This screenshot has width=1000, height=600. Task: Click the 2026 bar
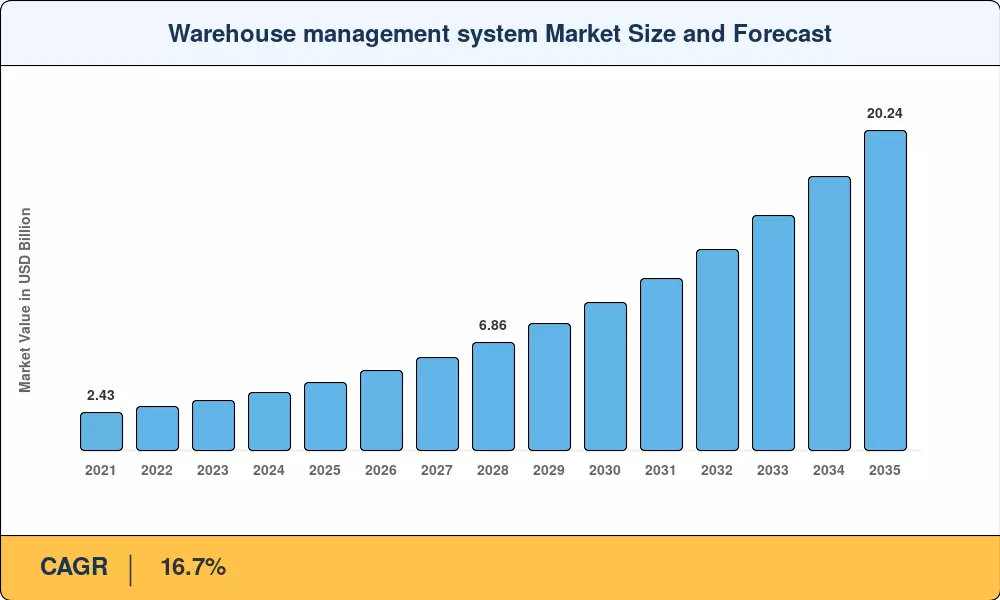[x=381, y=411]
